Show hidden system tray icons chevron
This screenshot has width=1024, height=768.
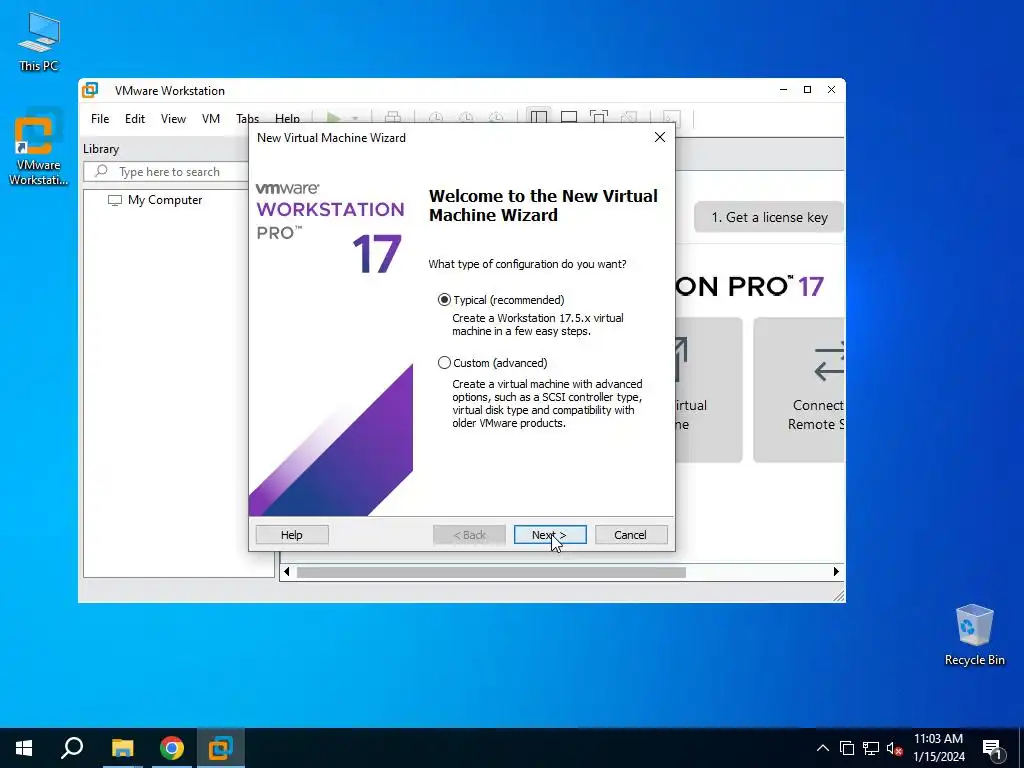click(823, 748)
